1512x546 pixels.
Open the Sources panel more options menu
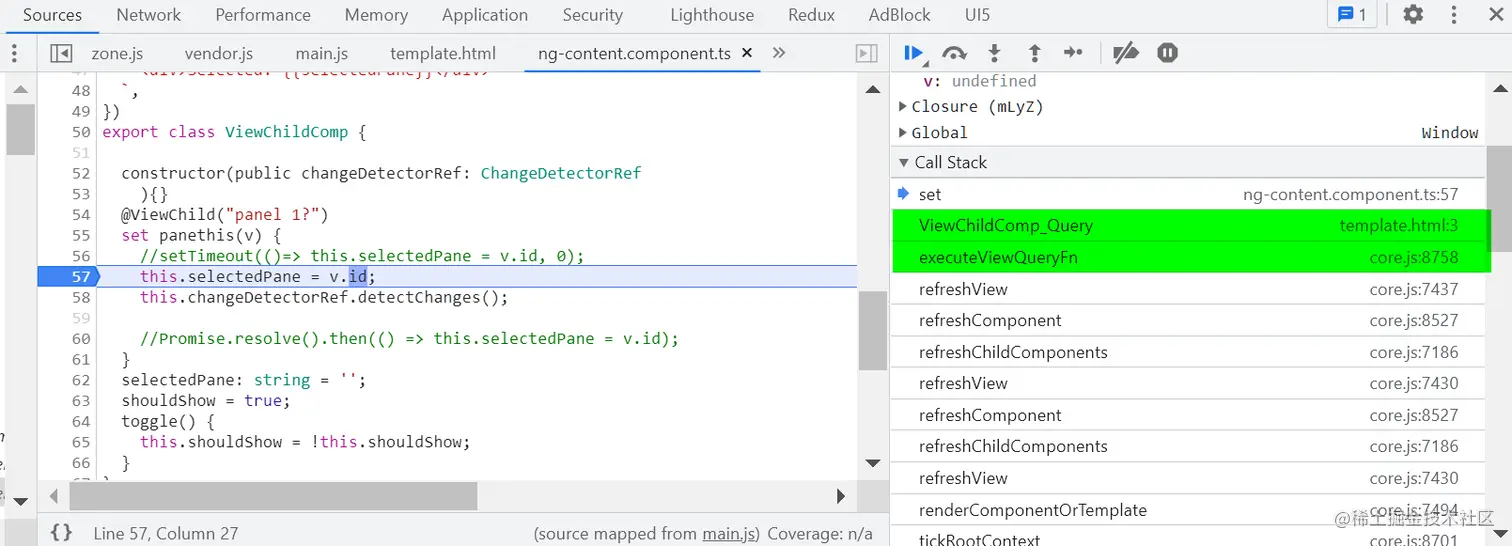tap(14, 54)
